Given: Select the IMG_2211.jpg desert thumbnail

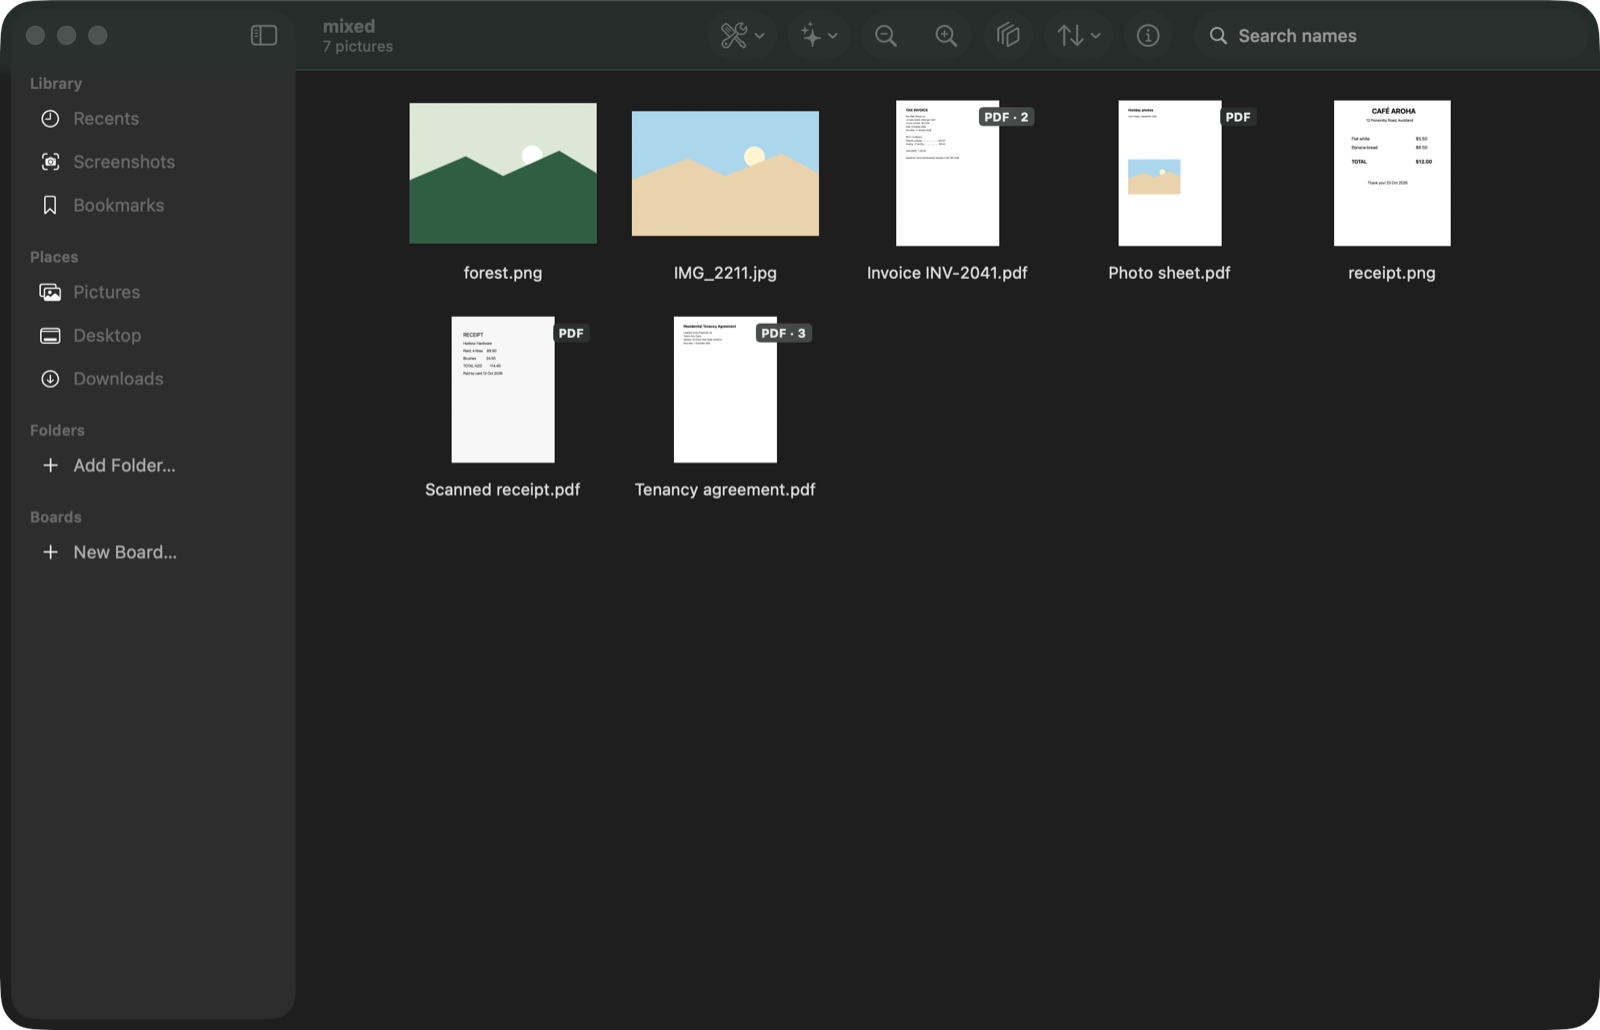Looking at the screenshot, I should (725, 174).
